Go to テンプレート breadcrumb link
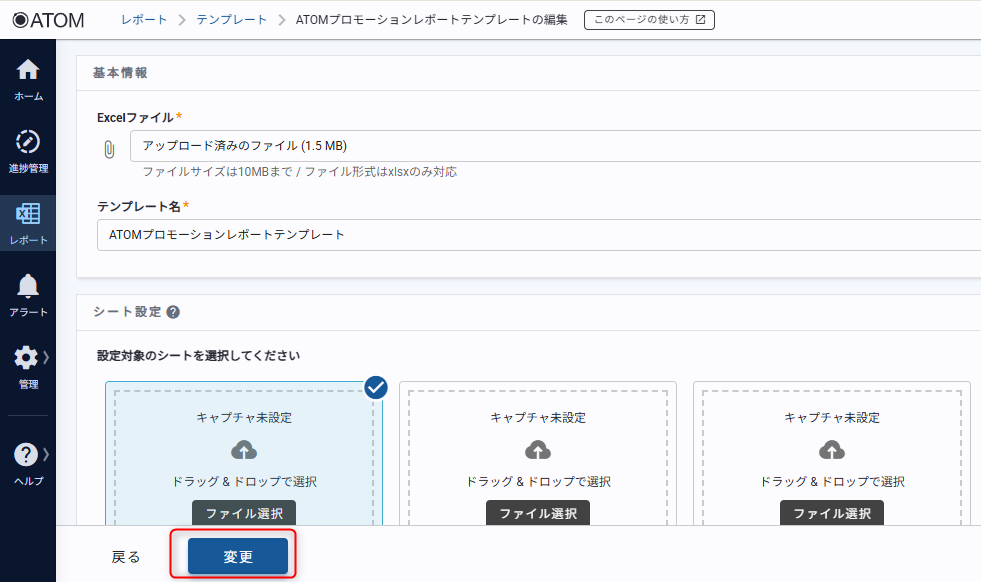The height and width of the screenshot is (582, 981). [x=232, y=20]
